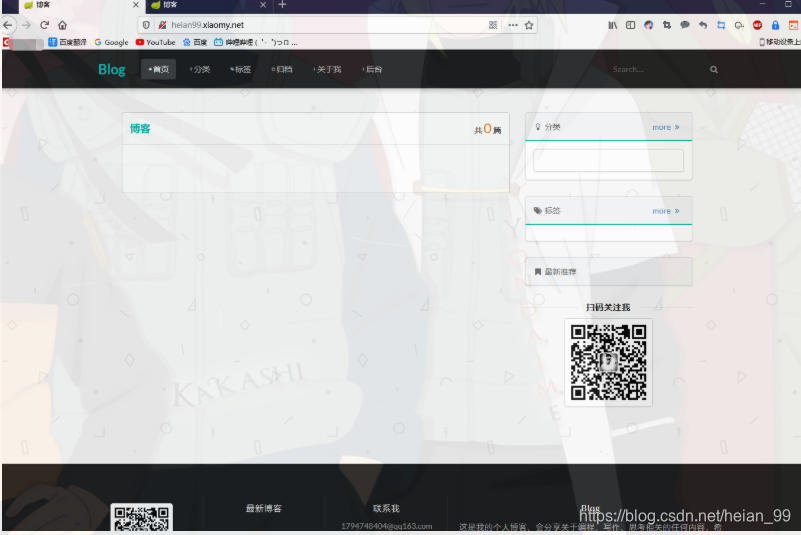Click the insecure connection lock icon
The image size is (801, 535).
(x=162, y=25)
